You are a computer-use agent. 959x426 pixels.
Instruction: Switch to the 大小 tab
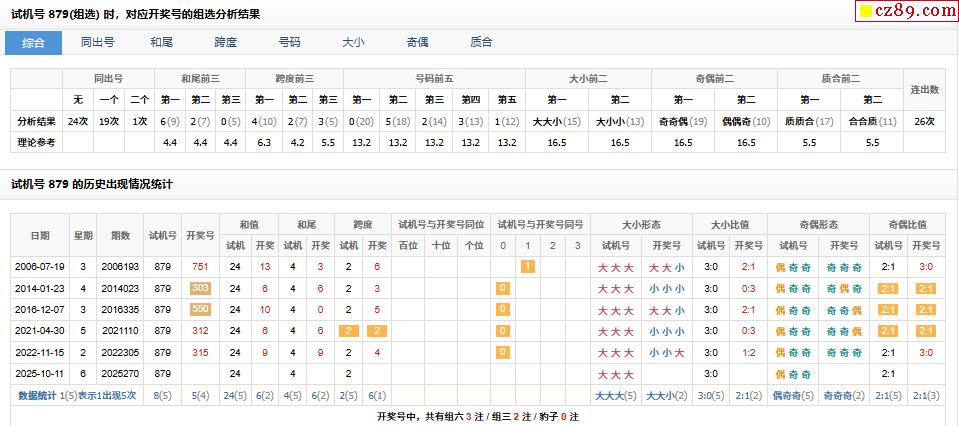pyautogui.click(x=353, y=42)
